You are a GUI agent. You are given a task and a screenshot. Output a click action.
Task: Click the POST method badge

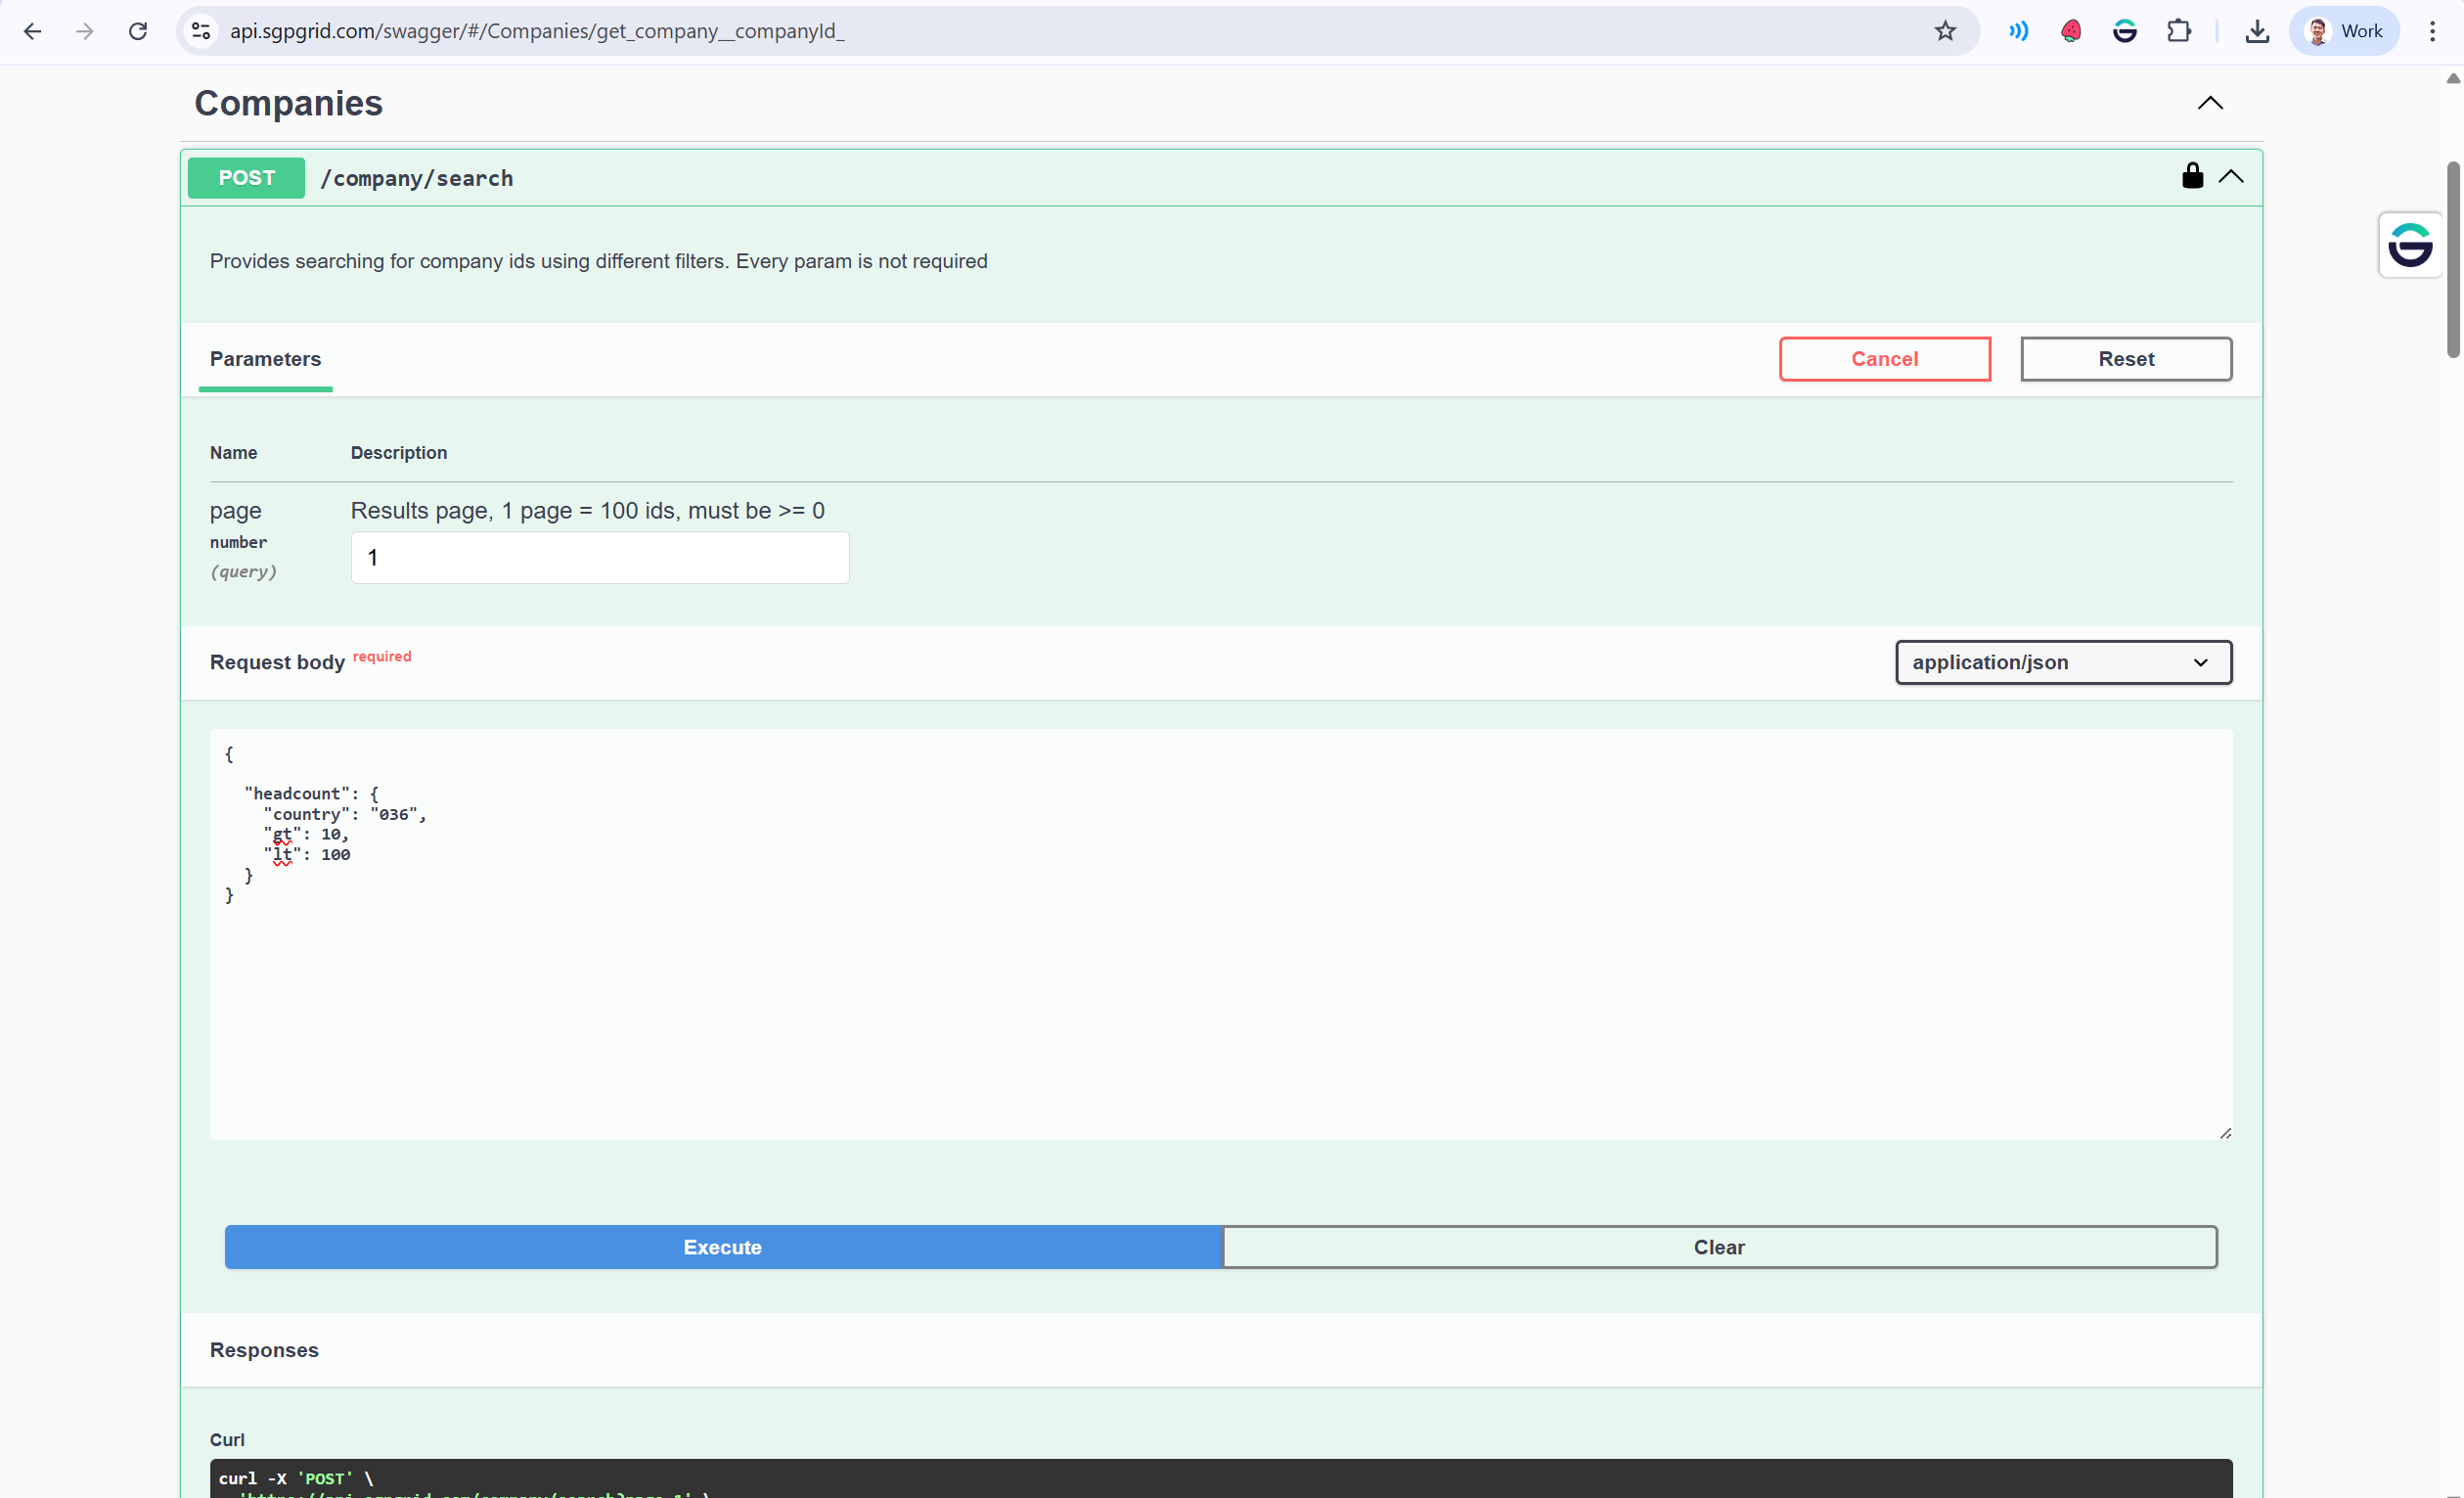[246, 178]
